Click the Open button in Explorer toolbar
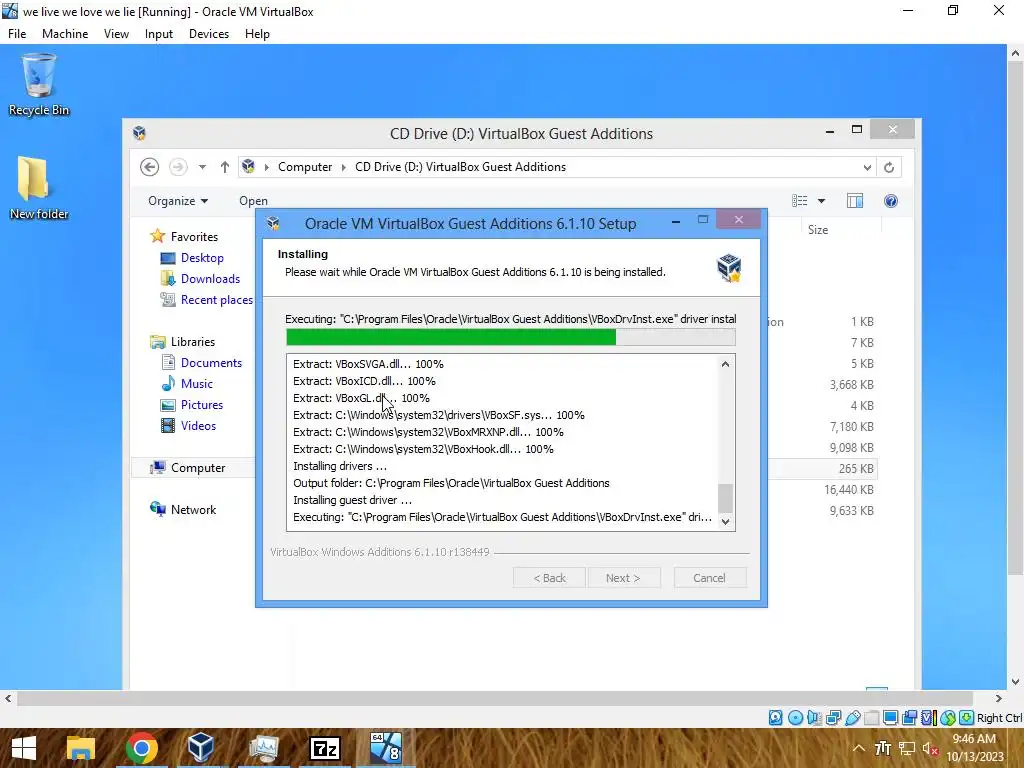The height and width of the screenshot is (768, 1024). click(253, 200)
